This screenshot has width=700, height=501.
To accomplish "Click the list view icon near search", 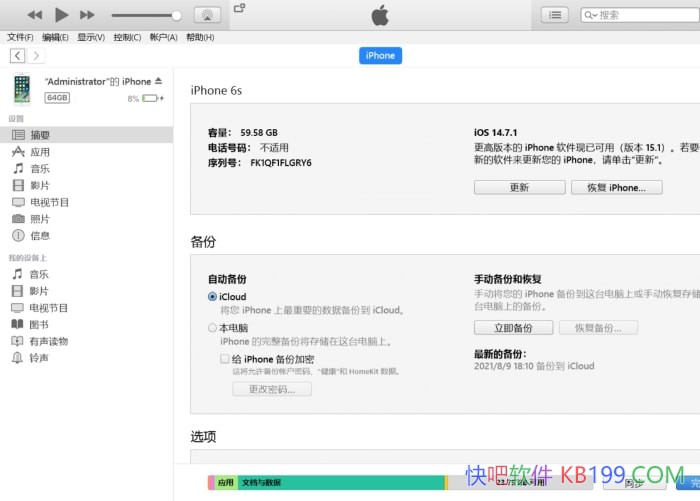I will [555, 15].
